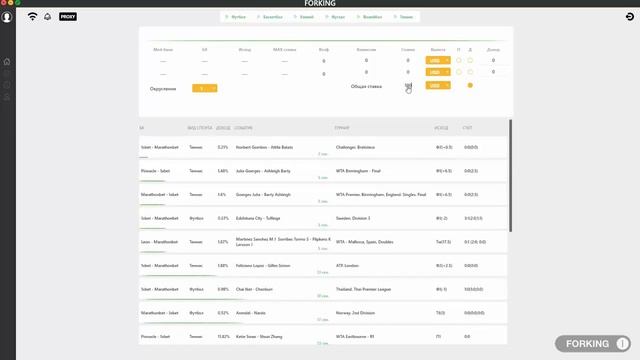
Task: Sort by the ВИД СПОРТА column header
Action: tap(200, 128)
